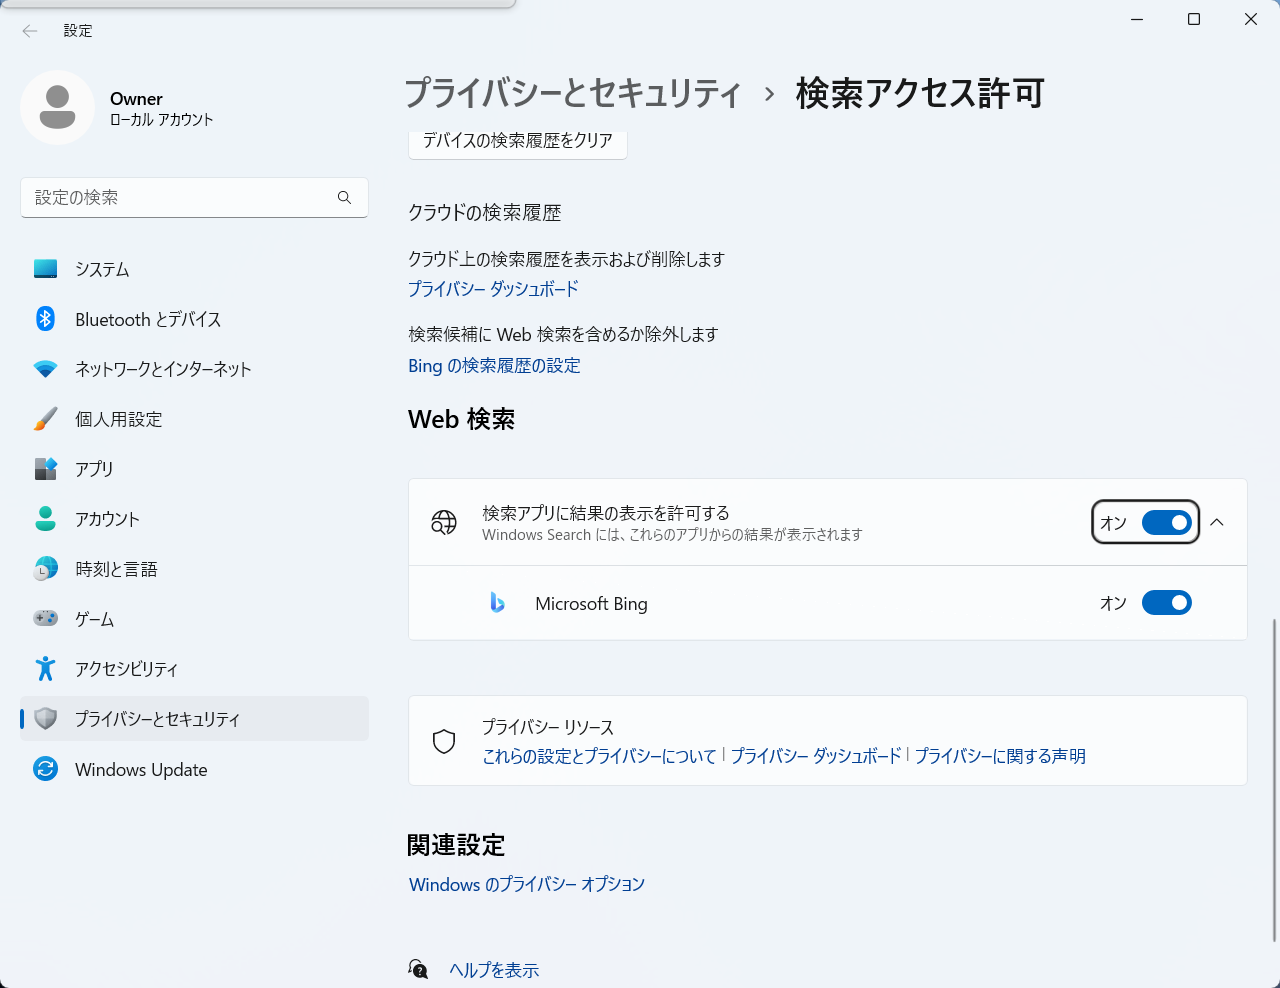Click the personalization paintbrush icon
Viewport: 1280px width, 988px height.
(46, 419)
